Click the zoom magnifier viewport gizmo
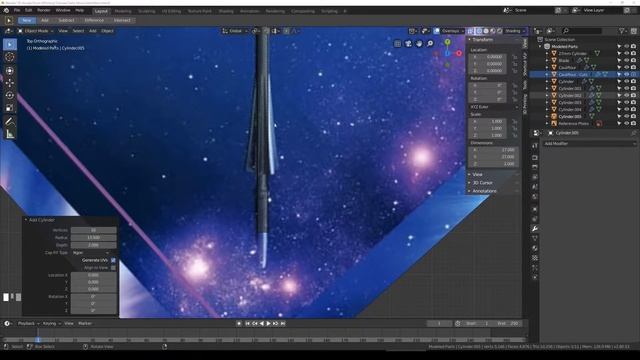Image resolution: width=640 pixels, height=360 pixels. tap(430, 44)
